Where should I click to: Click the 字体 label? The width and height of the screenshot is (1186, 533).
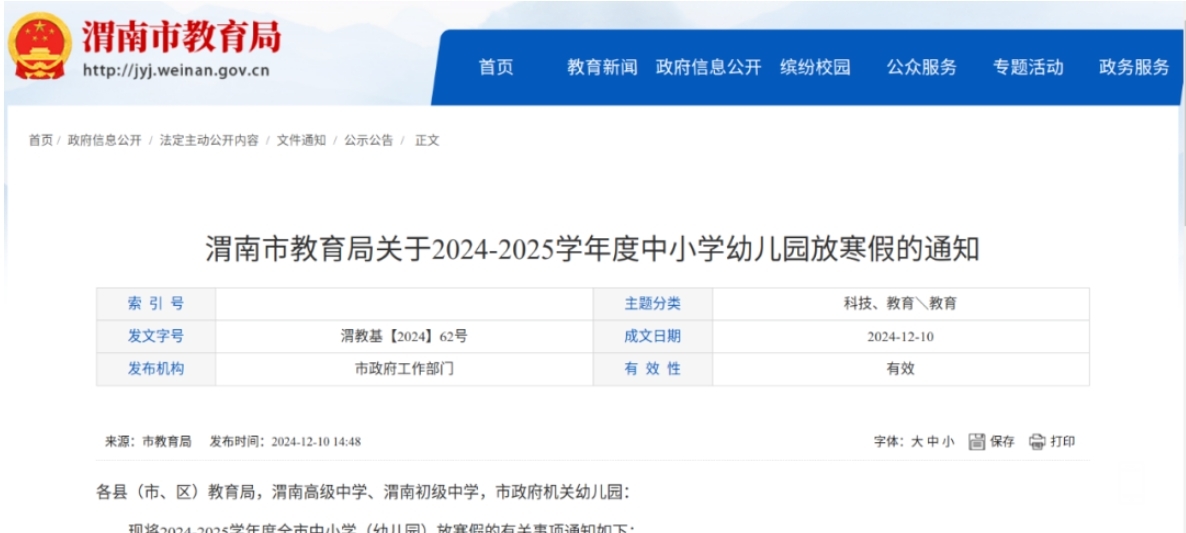tap(890, 442)
